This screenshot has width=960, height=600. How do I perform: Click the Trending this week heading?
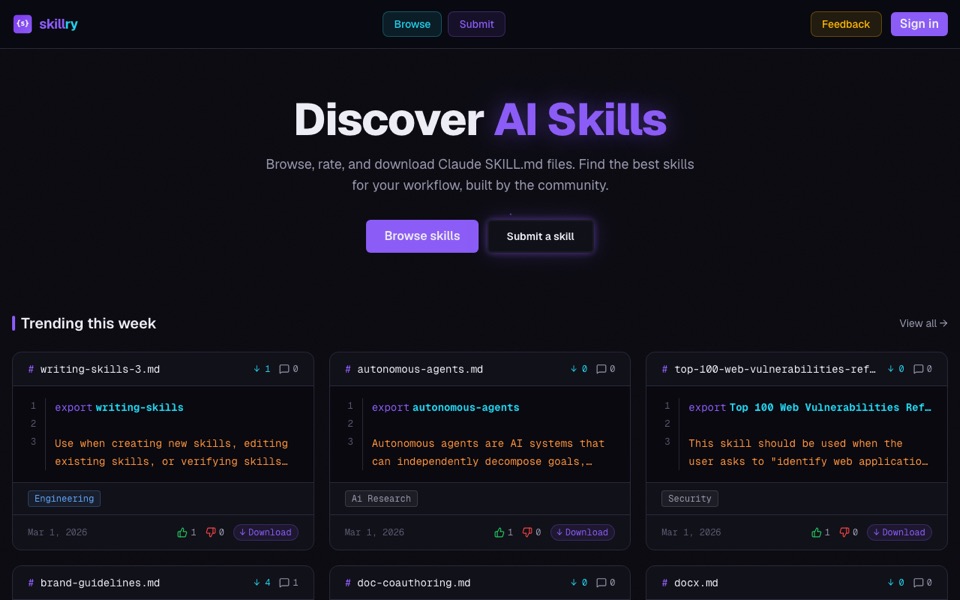point(88,323)
